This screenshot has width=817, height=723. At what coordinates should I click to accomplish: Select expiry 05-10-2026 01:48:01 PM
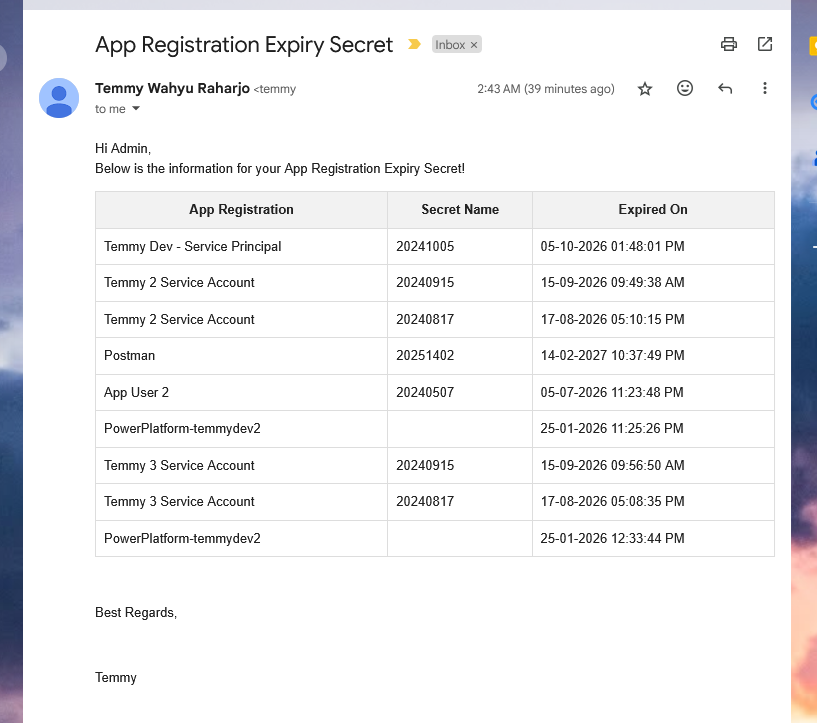coord(612,246)
